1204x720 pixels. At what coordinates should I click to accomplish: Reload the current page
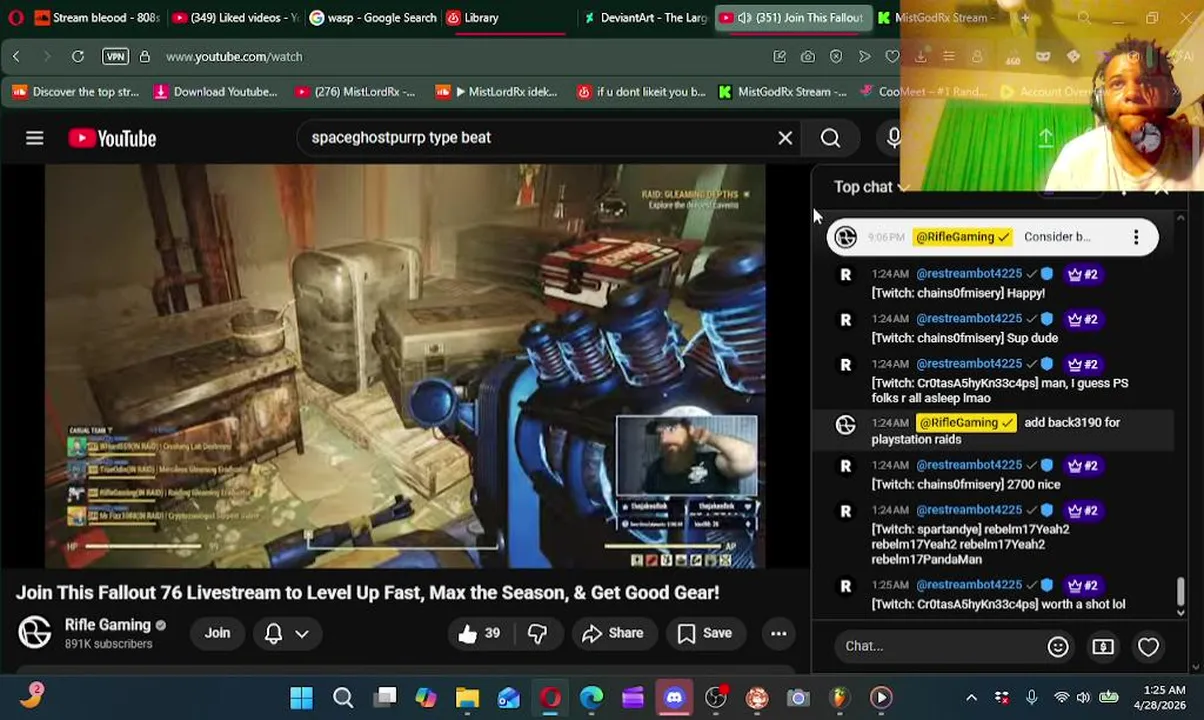78,57
